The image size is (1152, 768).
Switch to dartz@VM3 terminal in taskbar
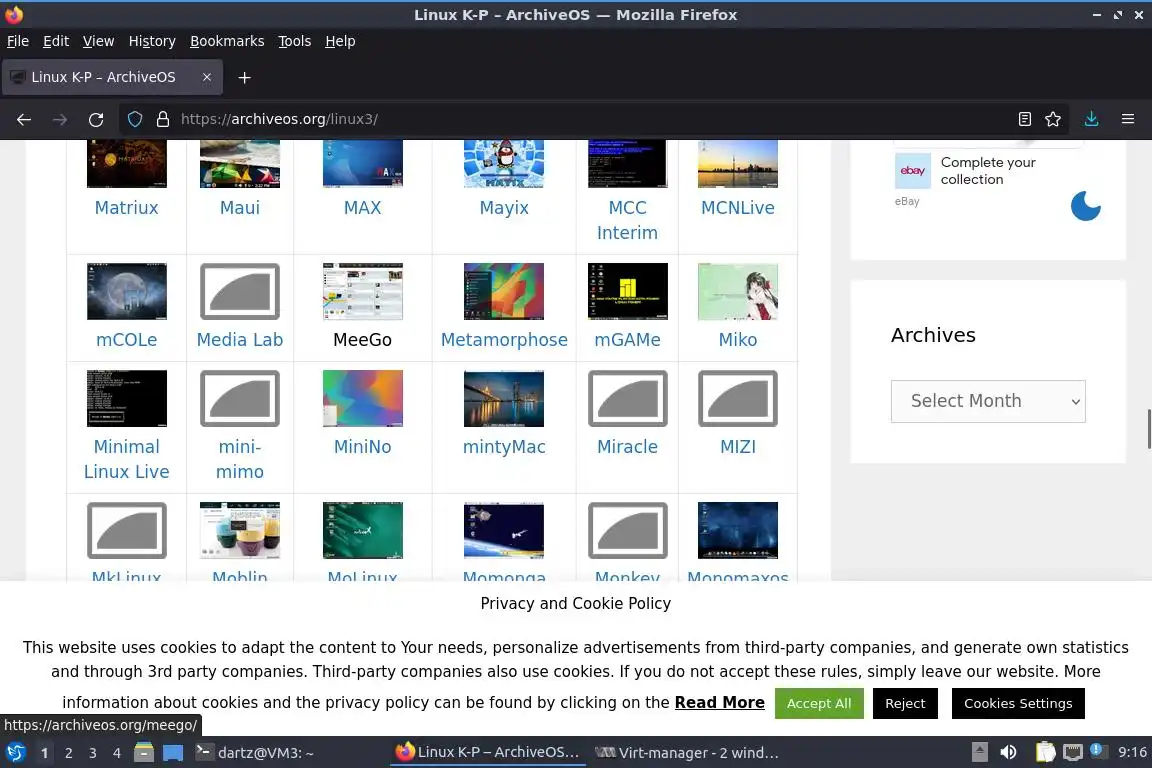click(x=255, y=753)
